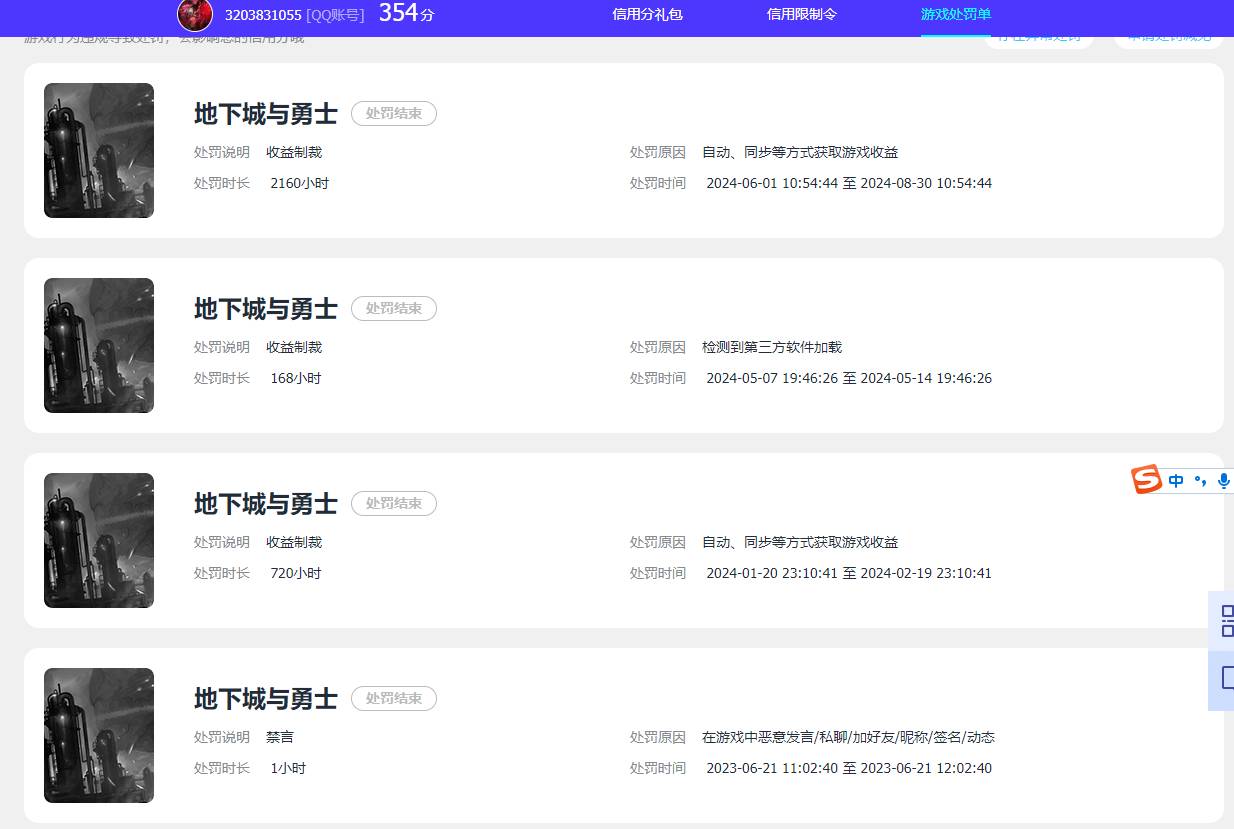Open the 地下城与勇士 title of the 禁言 record
Screen dimensions: 1234x829
pyautogui.click(x=265, y=698)
